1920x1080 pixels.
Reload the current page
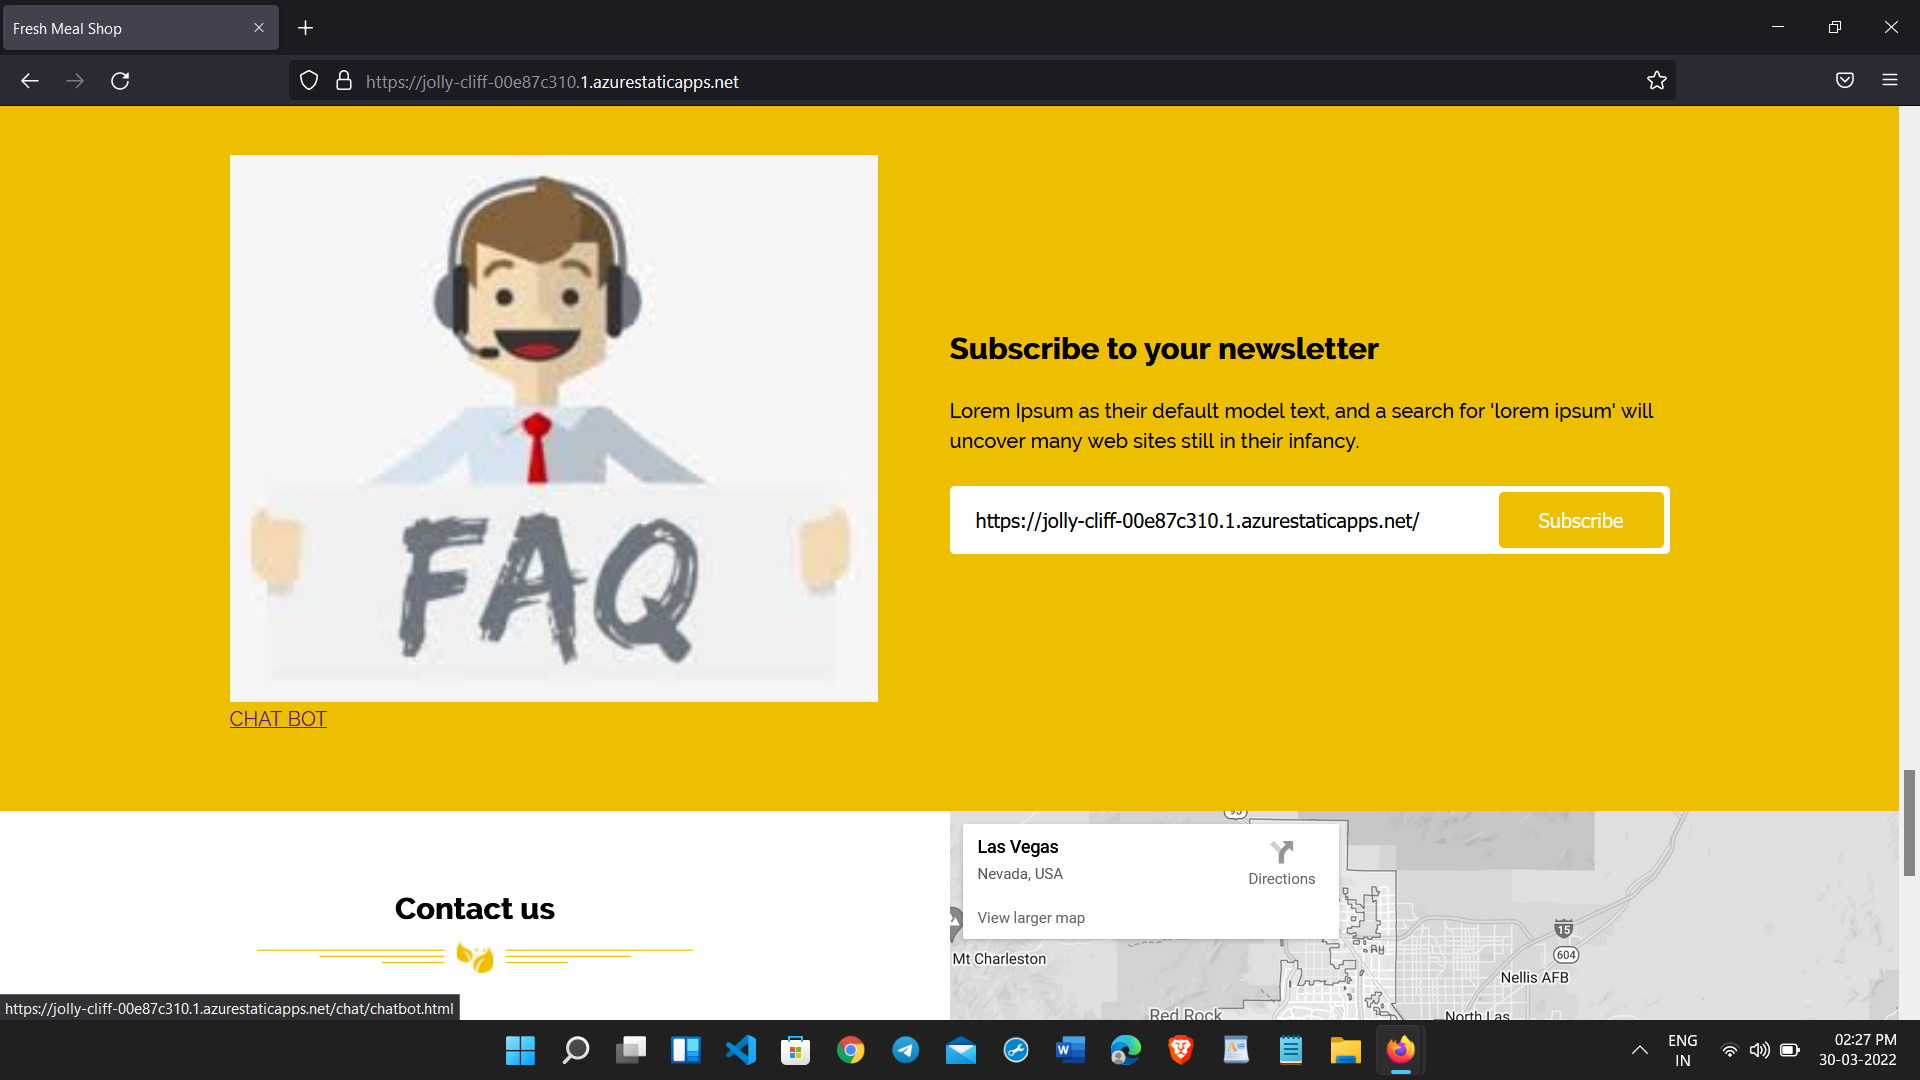[120, 81]
